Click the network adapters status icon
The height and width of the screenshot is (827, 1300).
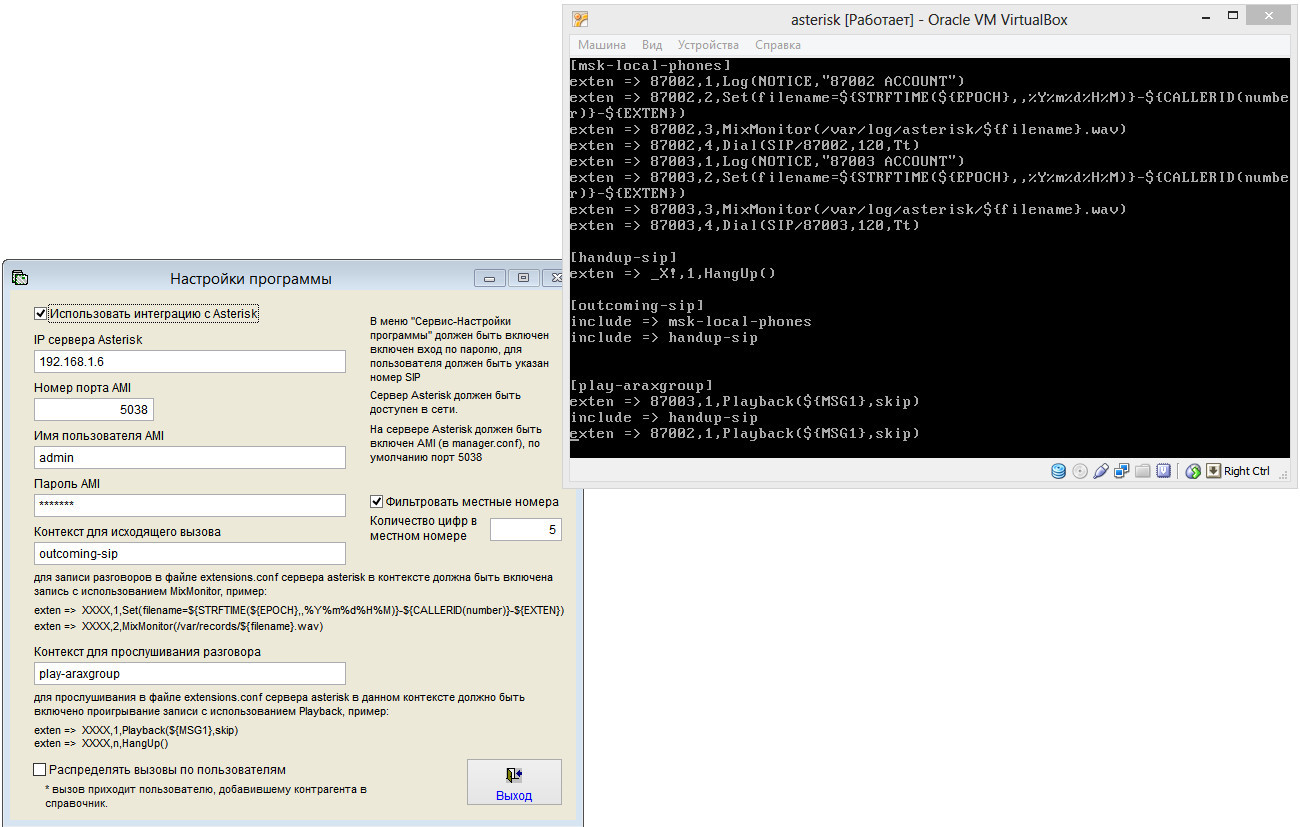click(x=1122, y=471)
